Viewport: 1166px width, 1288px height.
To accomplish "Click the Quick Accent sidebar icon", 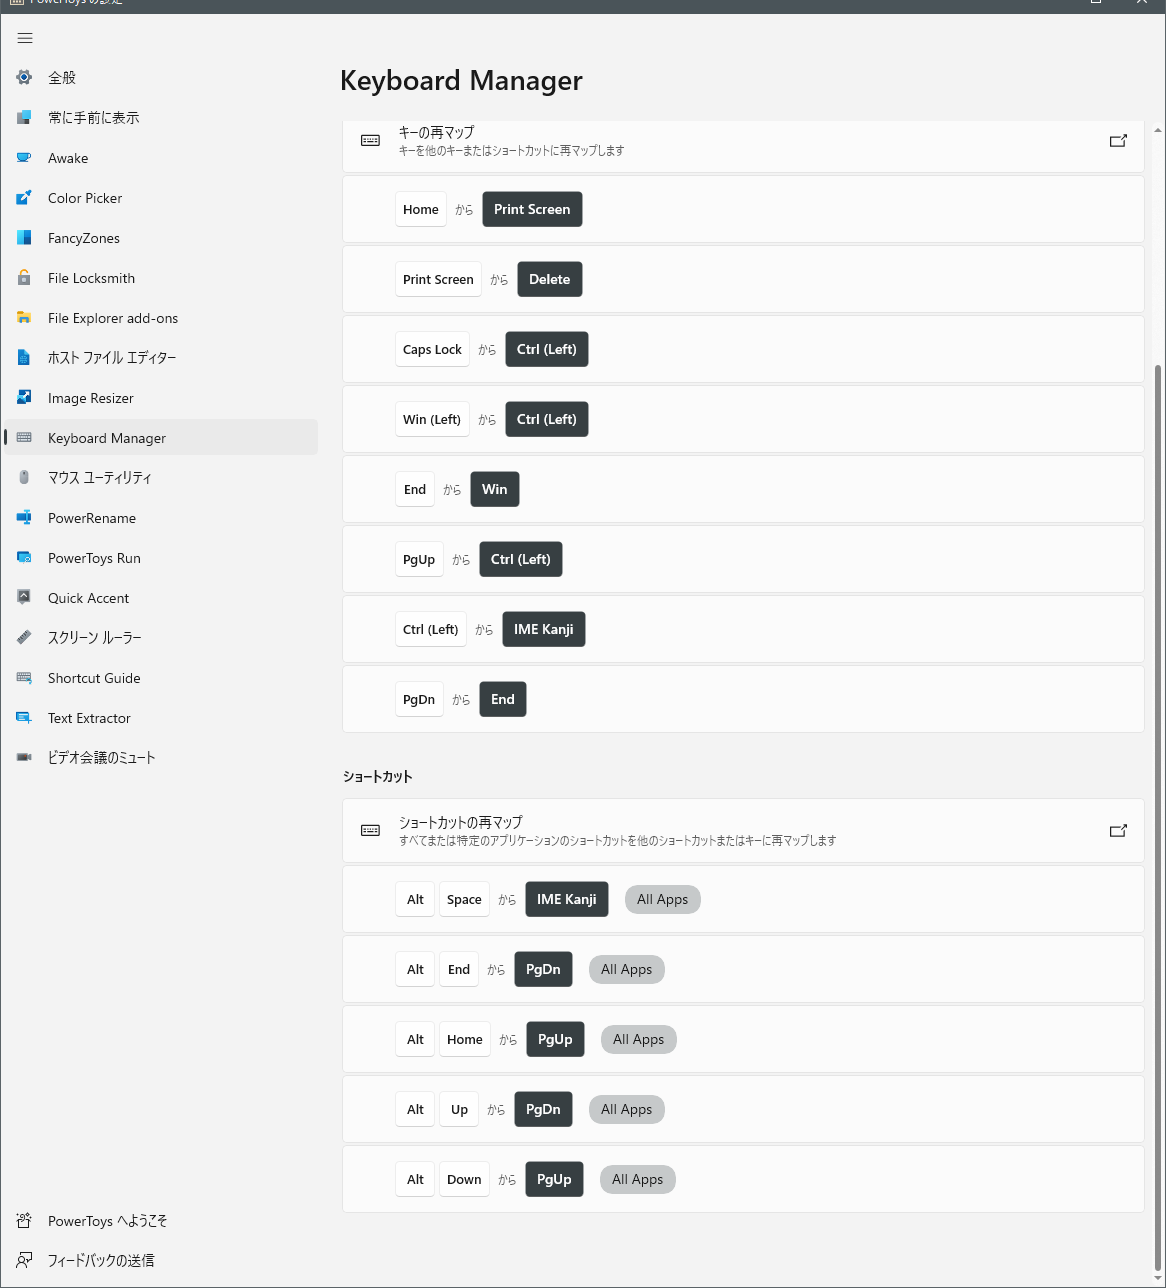I will click(x=24, y=598).
